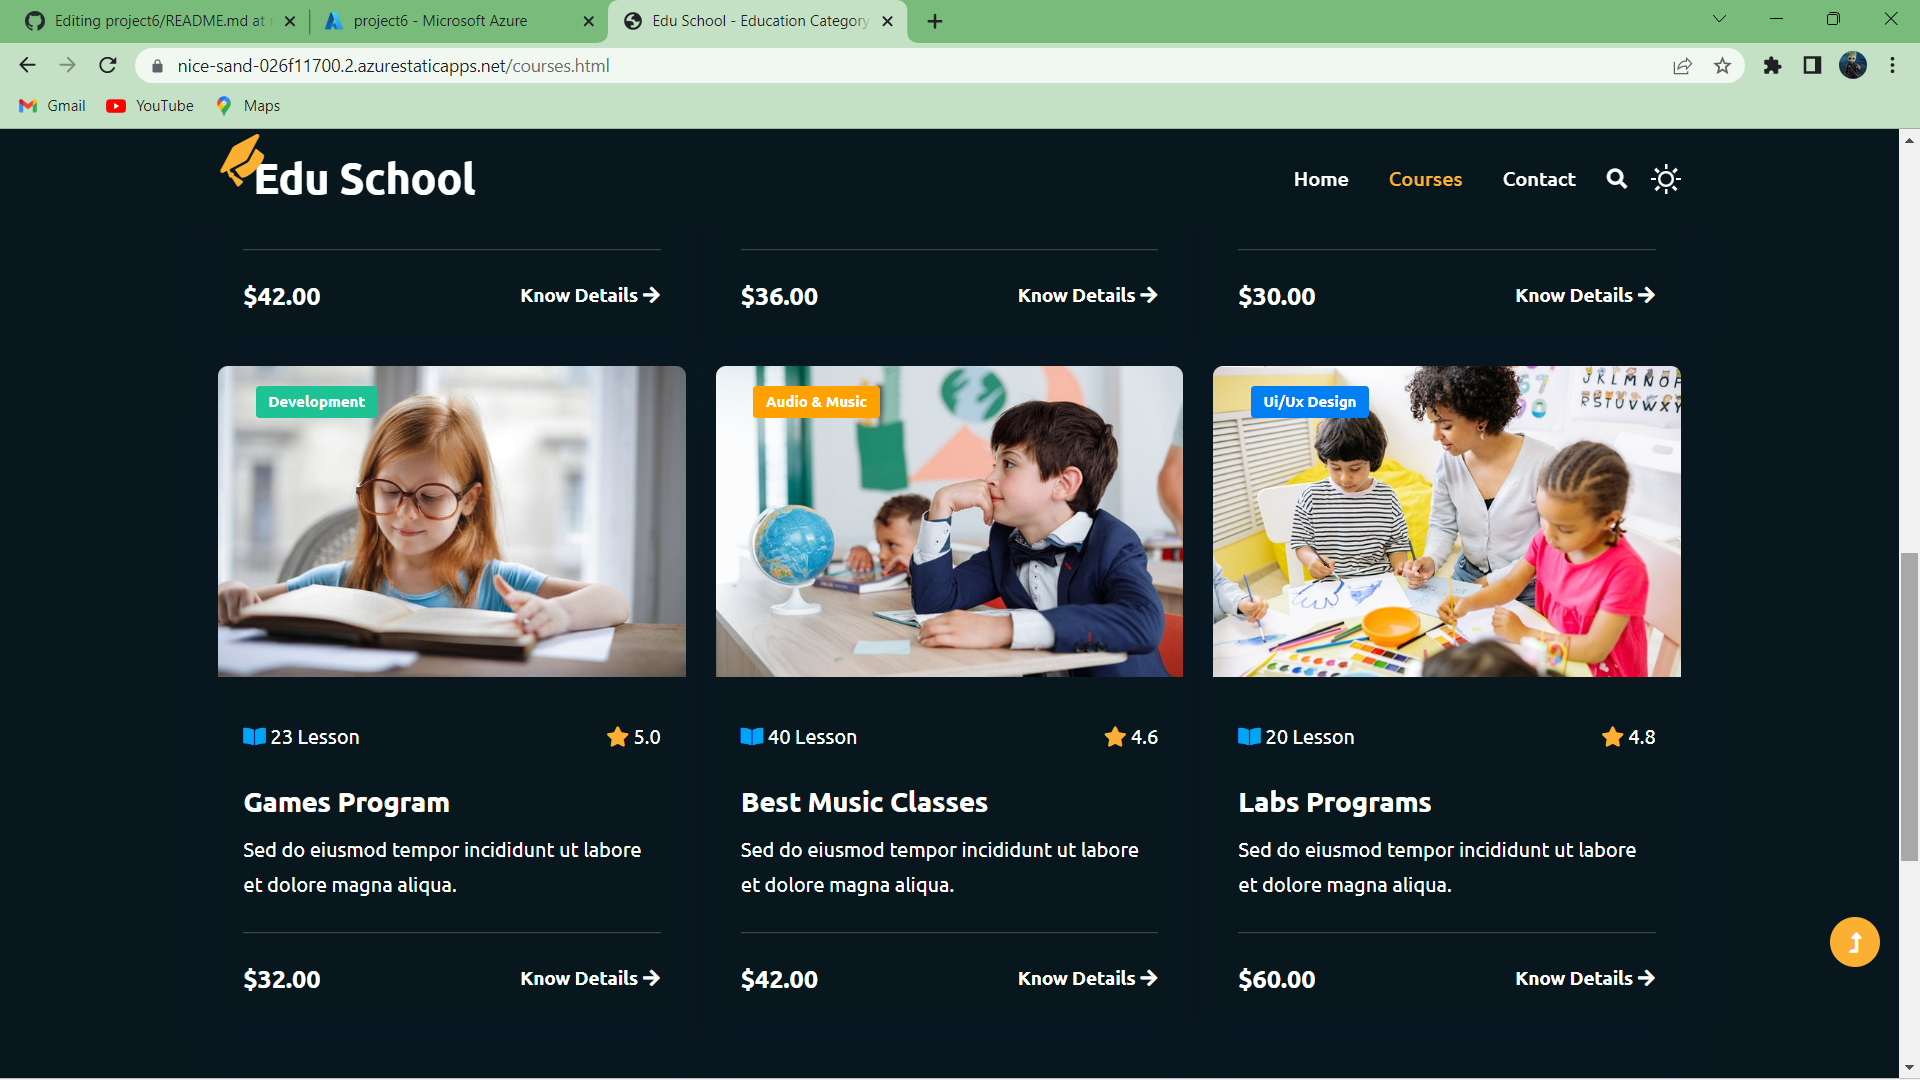Toggle browser side panel icon
Viewport: 1920px width, 1080px height.
tap(1812, 66)
